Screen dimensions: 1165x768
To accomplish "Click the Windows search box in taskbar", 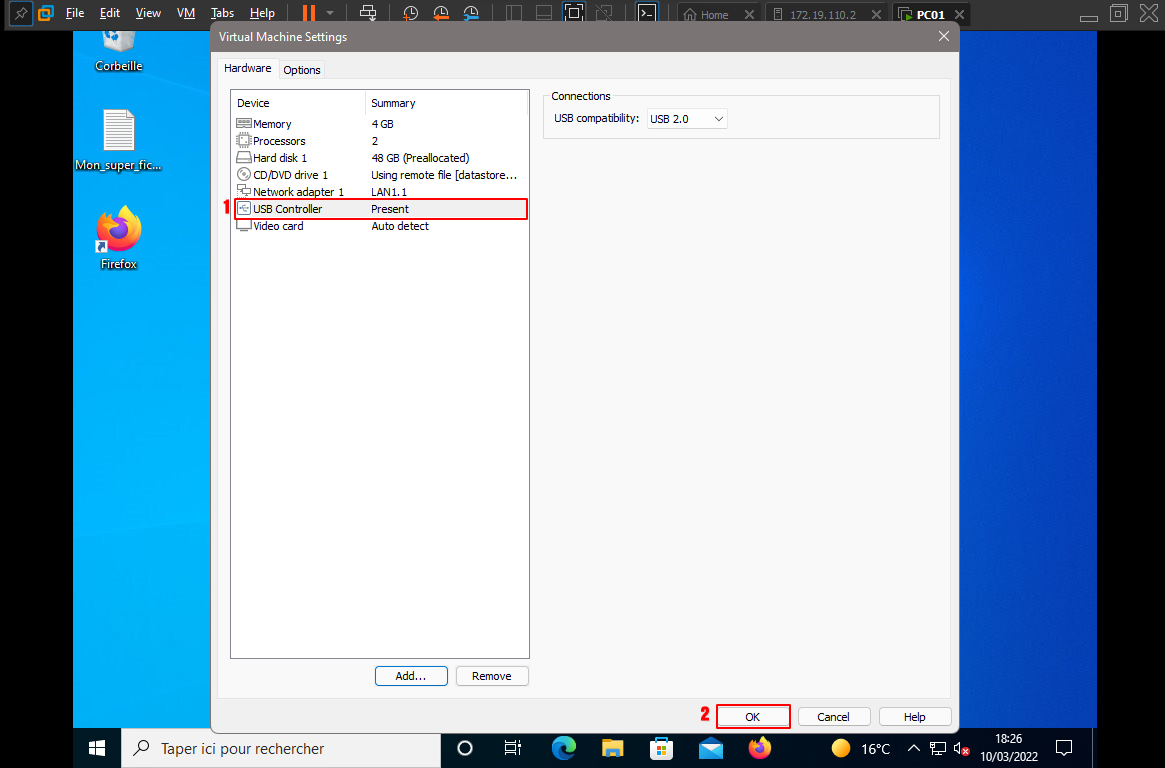I will (281, 748).
